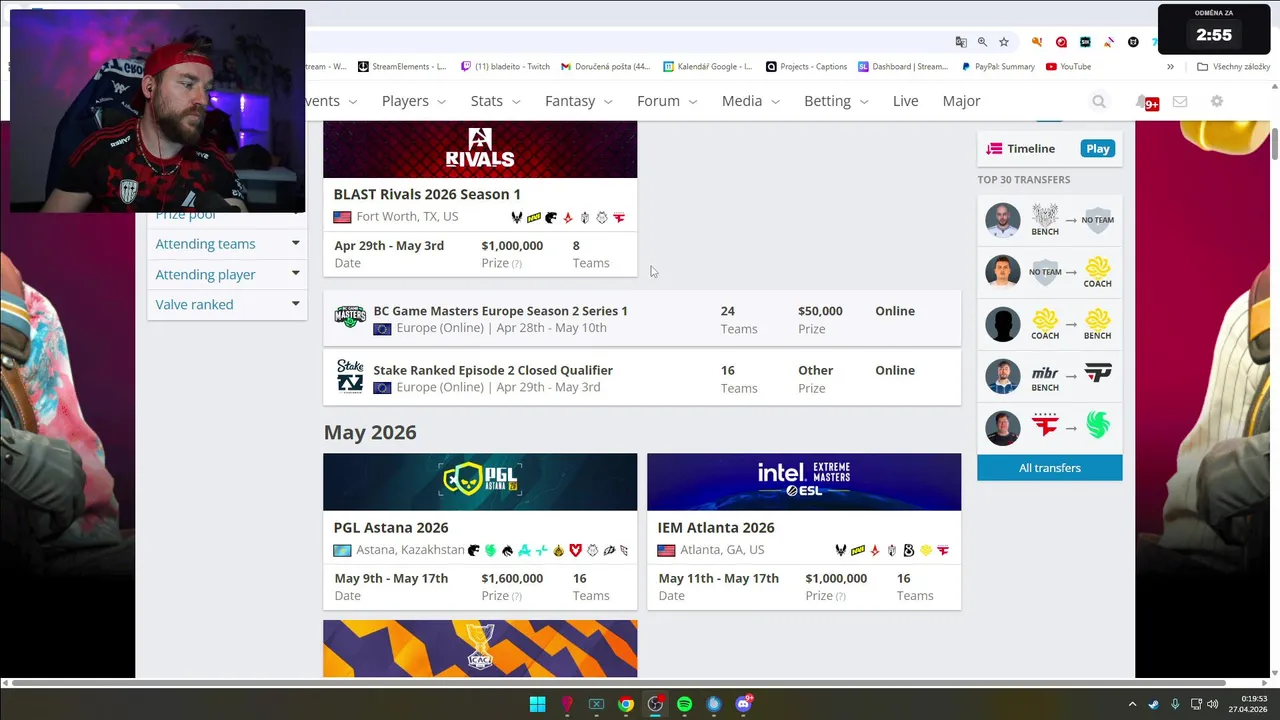The image size is (1280, 720).
Task: Open OBS Studio from the taskbar
Action: click(x=655, y=704)
